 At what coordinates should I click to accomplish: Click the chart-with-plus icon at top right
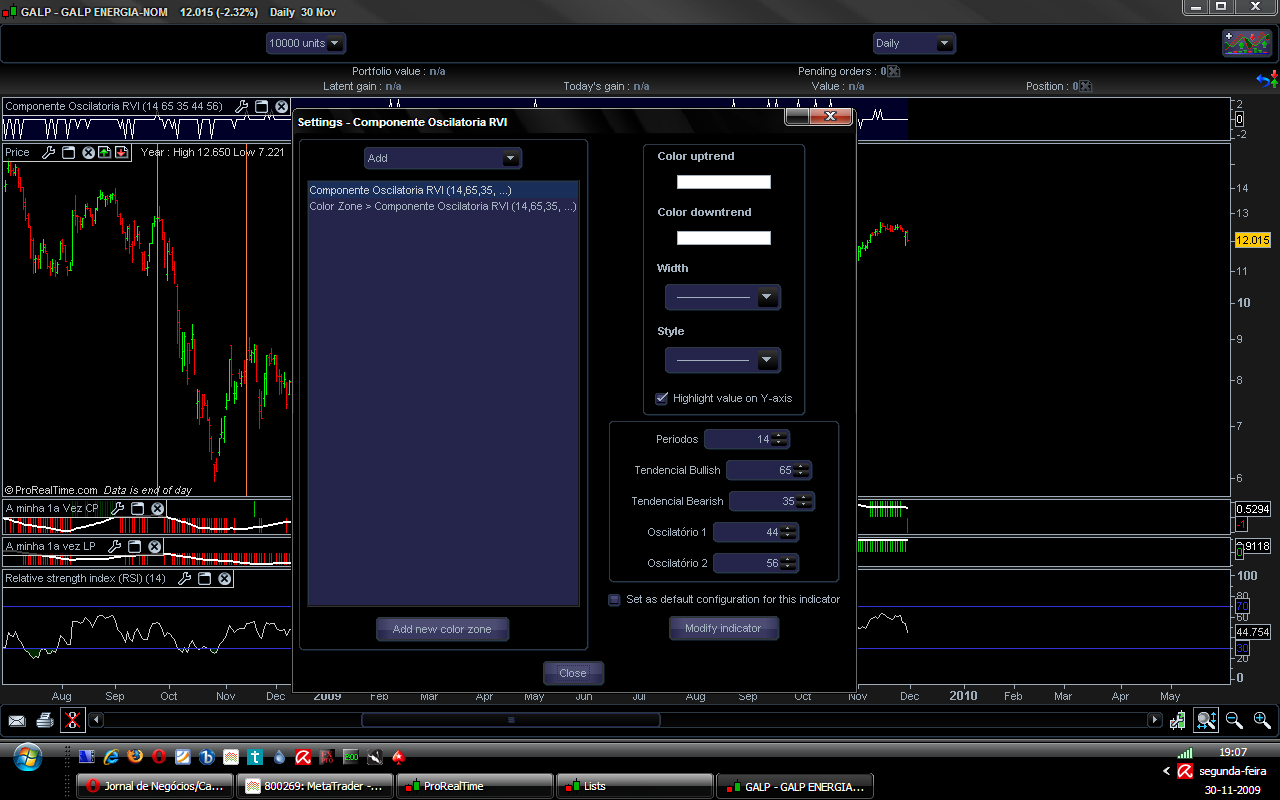click(1247, 43)
